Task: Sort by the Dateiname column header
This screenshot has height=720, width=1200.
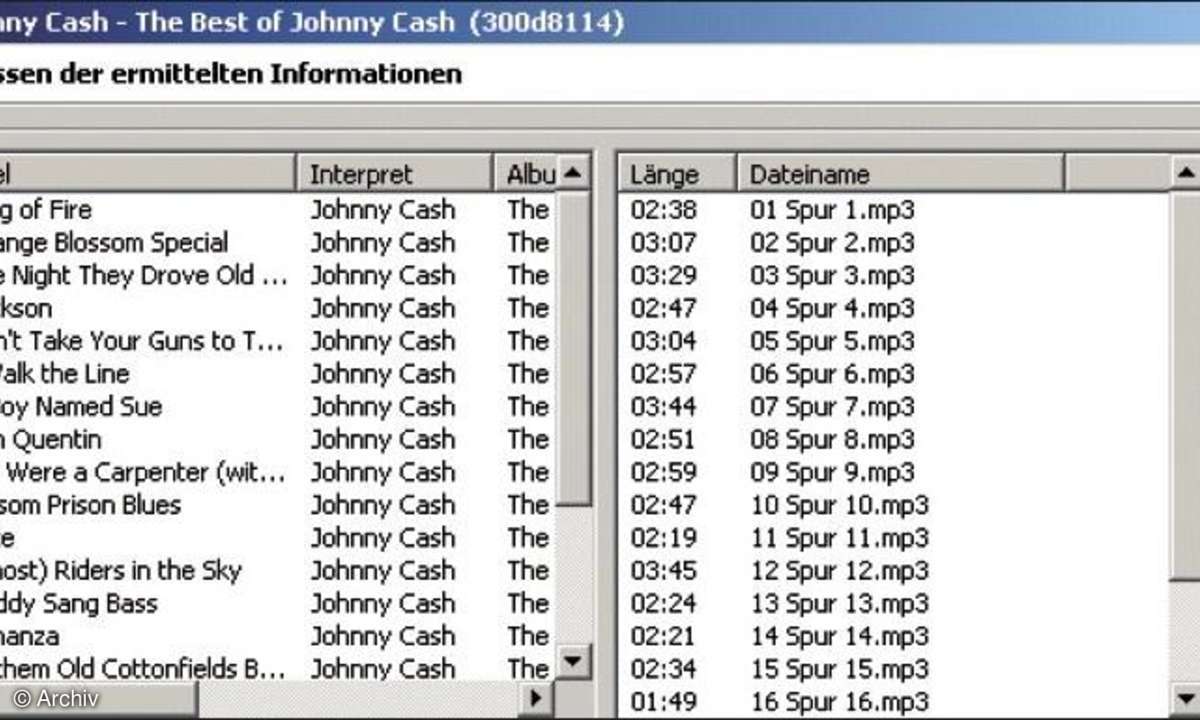Action: point(901,174)
